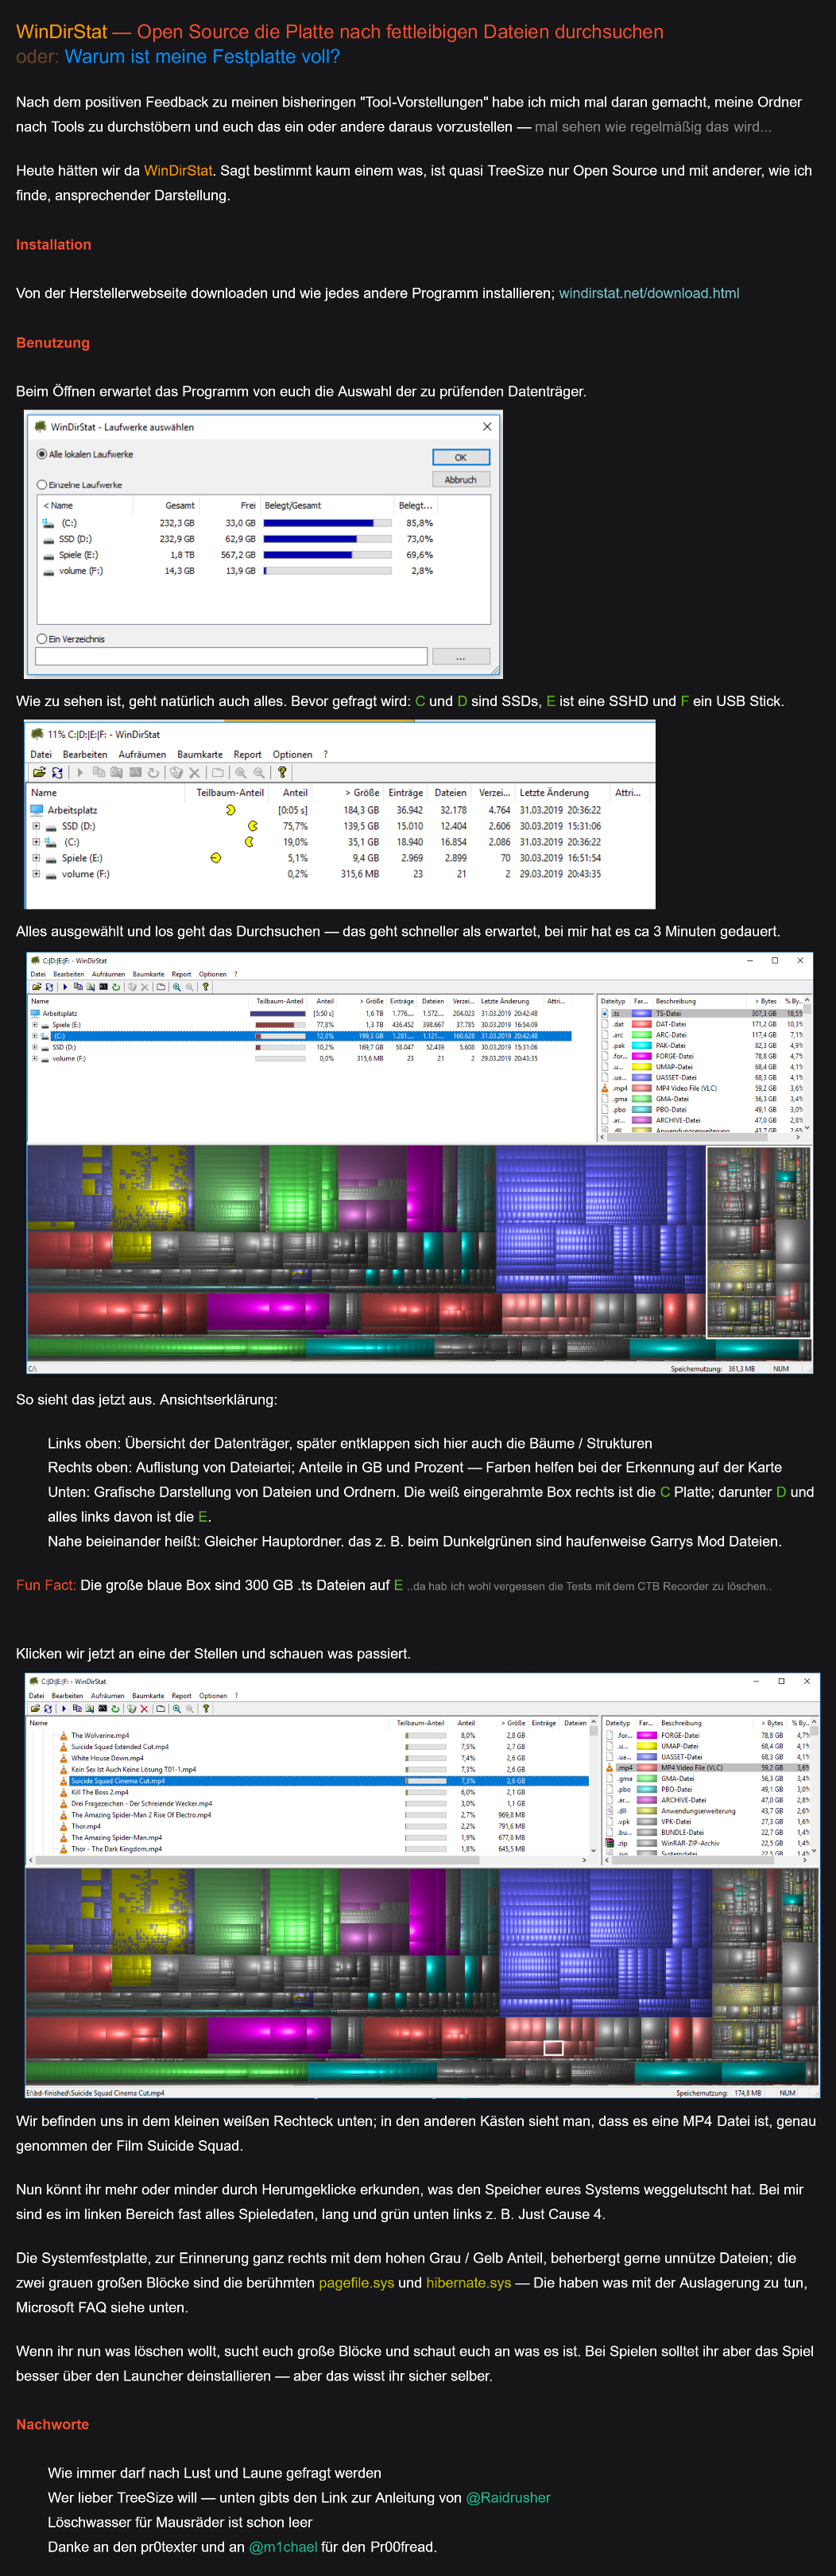Image resolution: width=836 pixels, height=2576 pixels.
Task: Click the red X delete icon in the movie list window toolbar
Action: tap(144, 1709)
